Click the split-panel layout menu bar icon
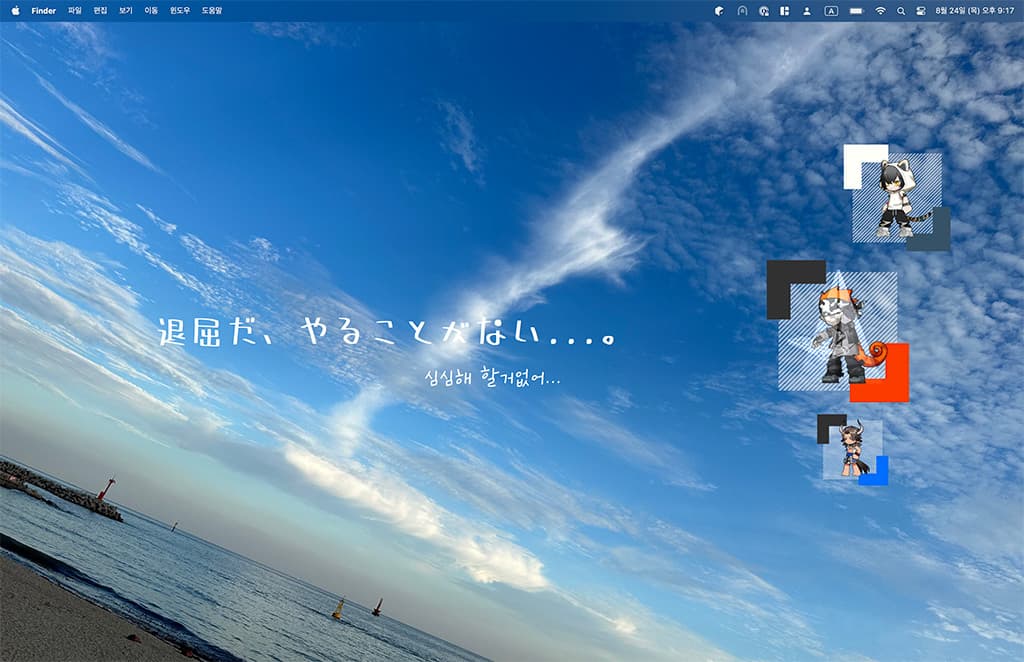 point(785,10)
